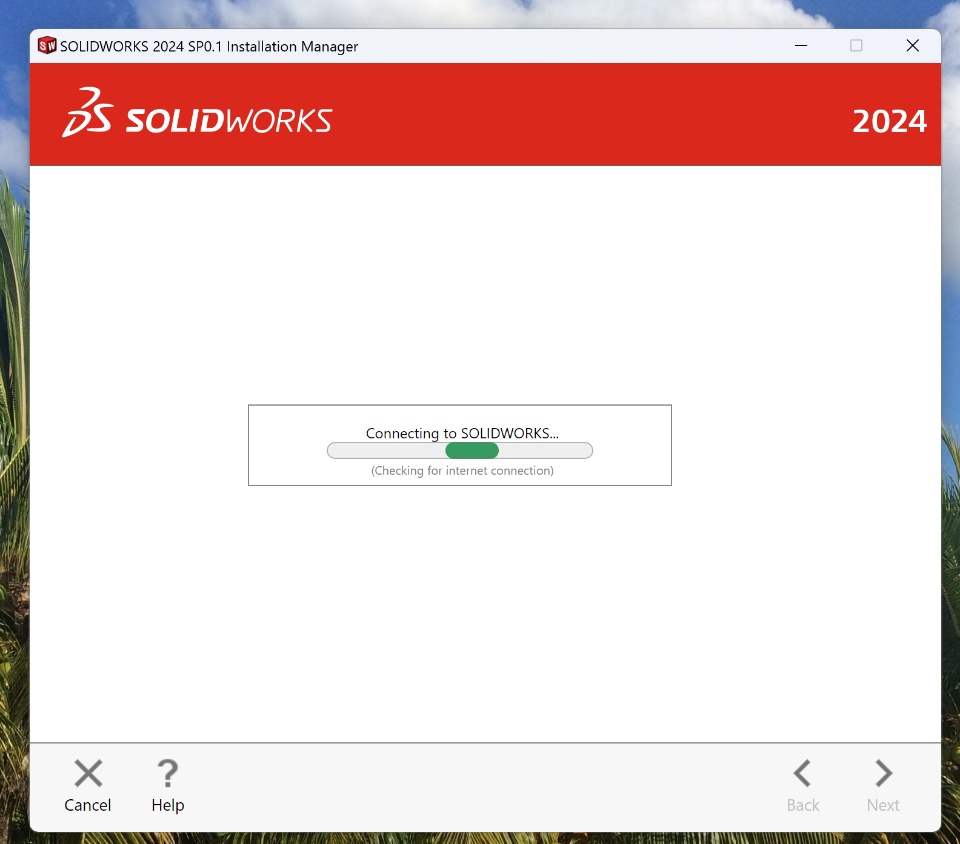Viewport: 960px width, 844px height.
Task: Click the 2024 version label in the banner
Action: tap(890, 121)
